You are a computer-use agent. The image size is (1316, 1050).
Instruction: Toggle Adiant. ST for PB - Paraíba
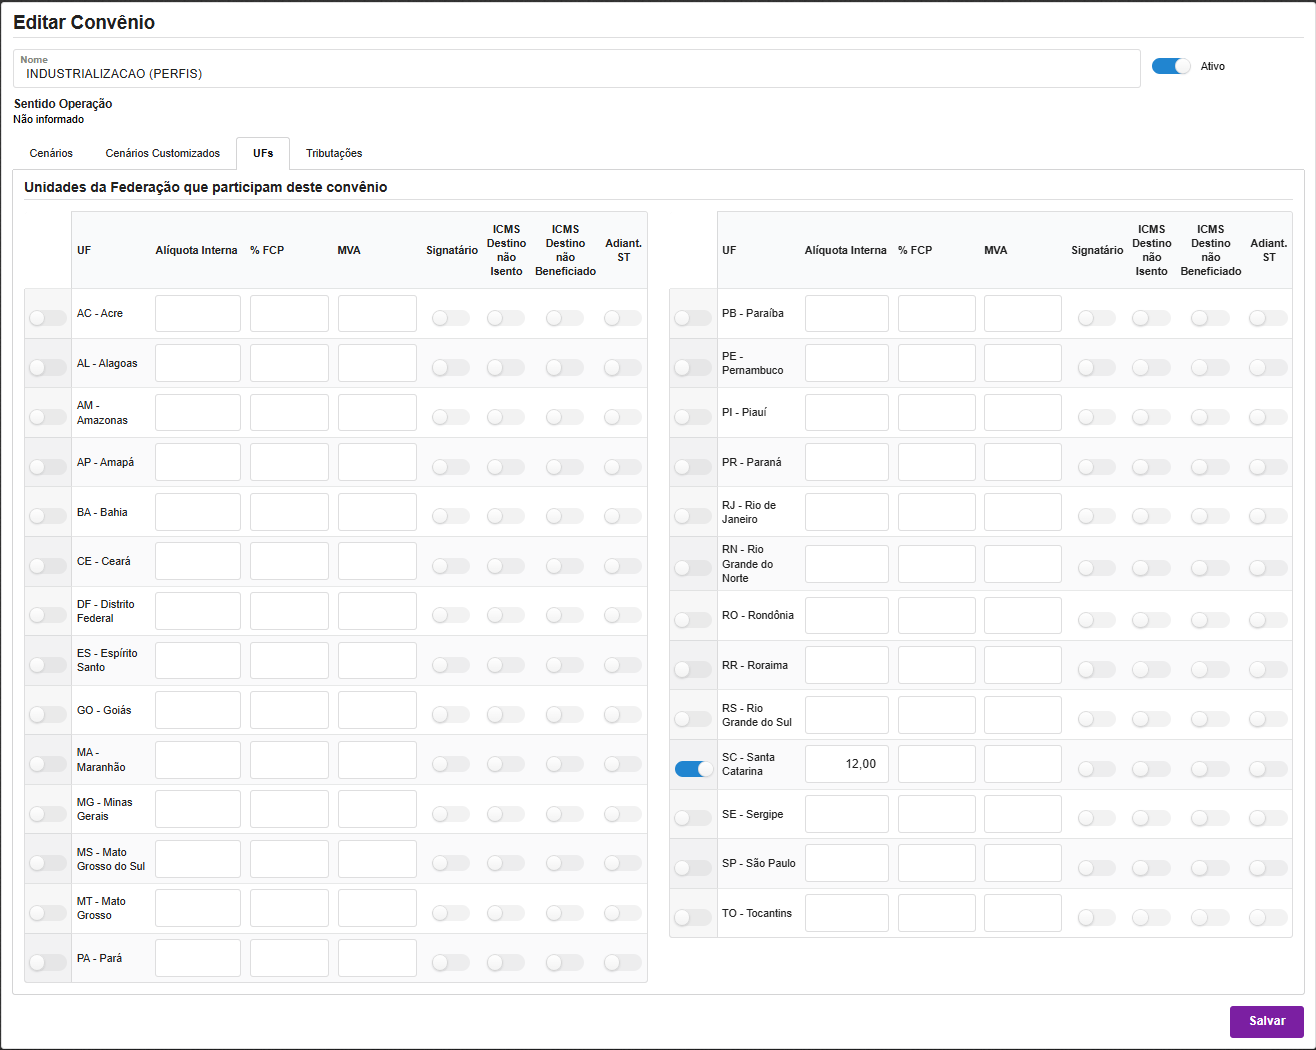pos(1268,318)
